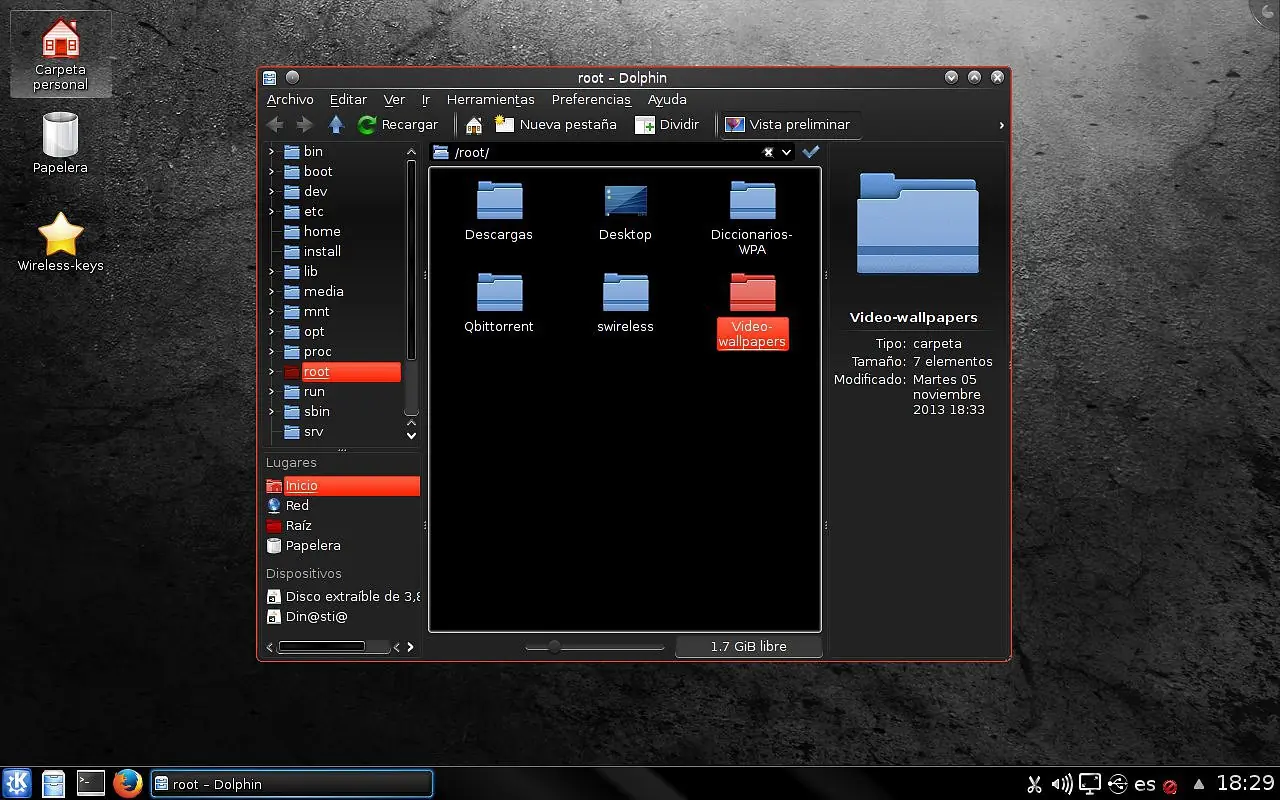
Task: Open the volume control in system tray
Action: point(1062,784)
